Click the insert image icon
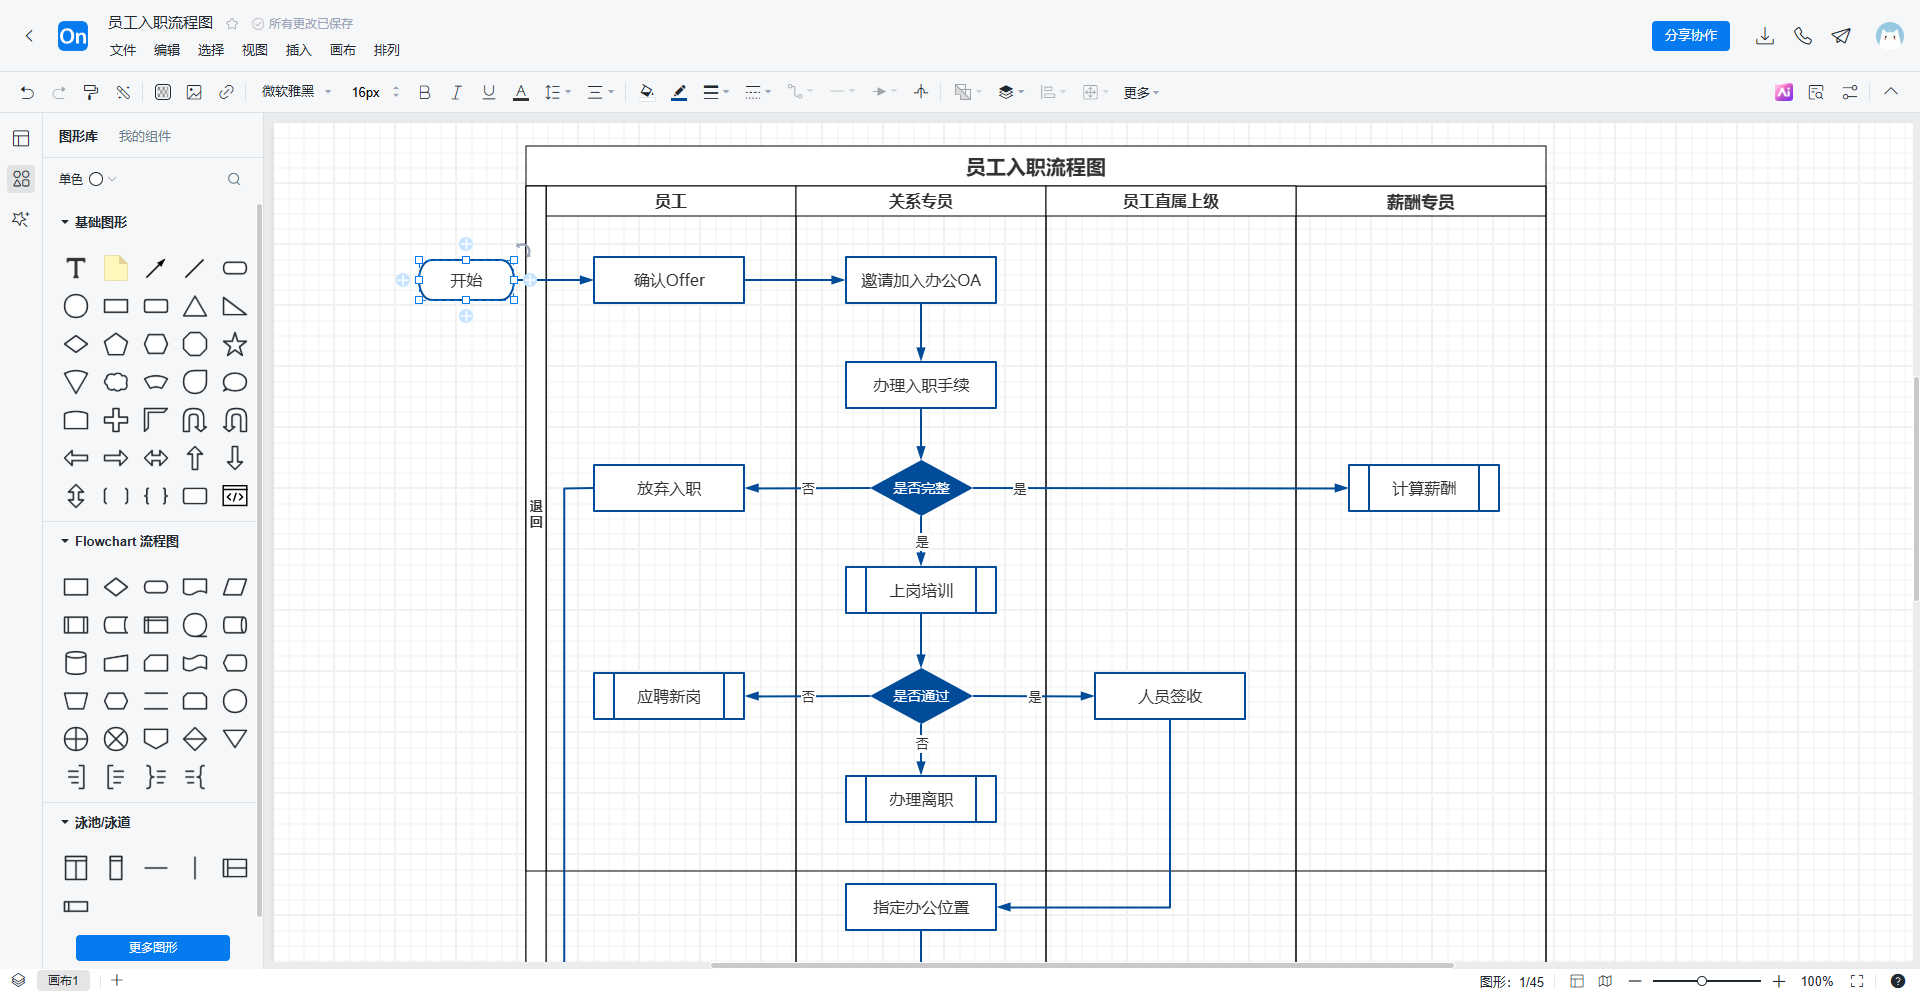Image resolution: width=1920 pixels, height=993 pixels. 194,92
